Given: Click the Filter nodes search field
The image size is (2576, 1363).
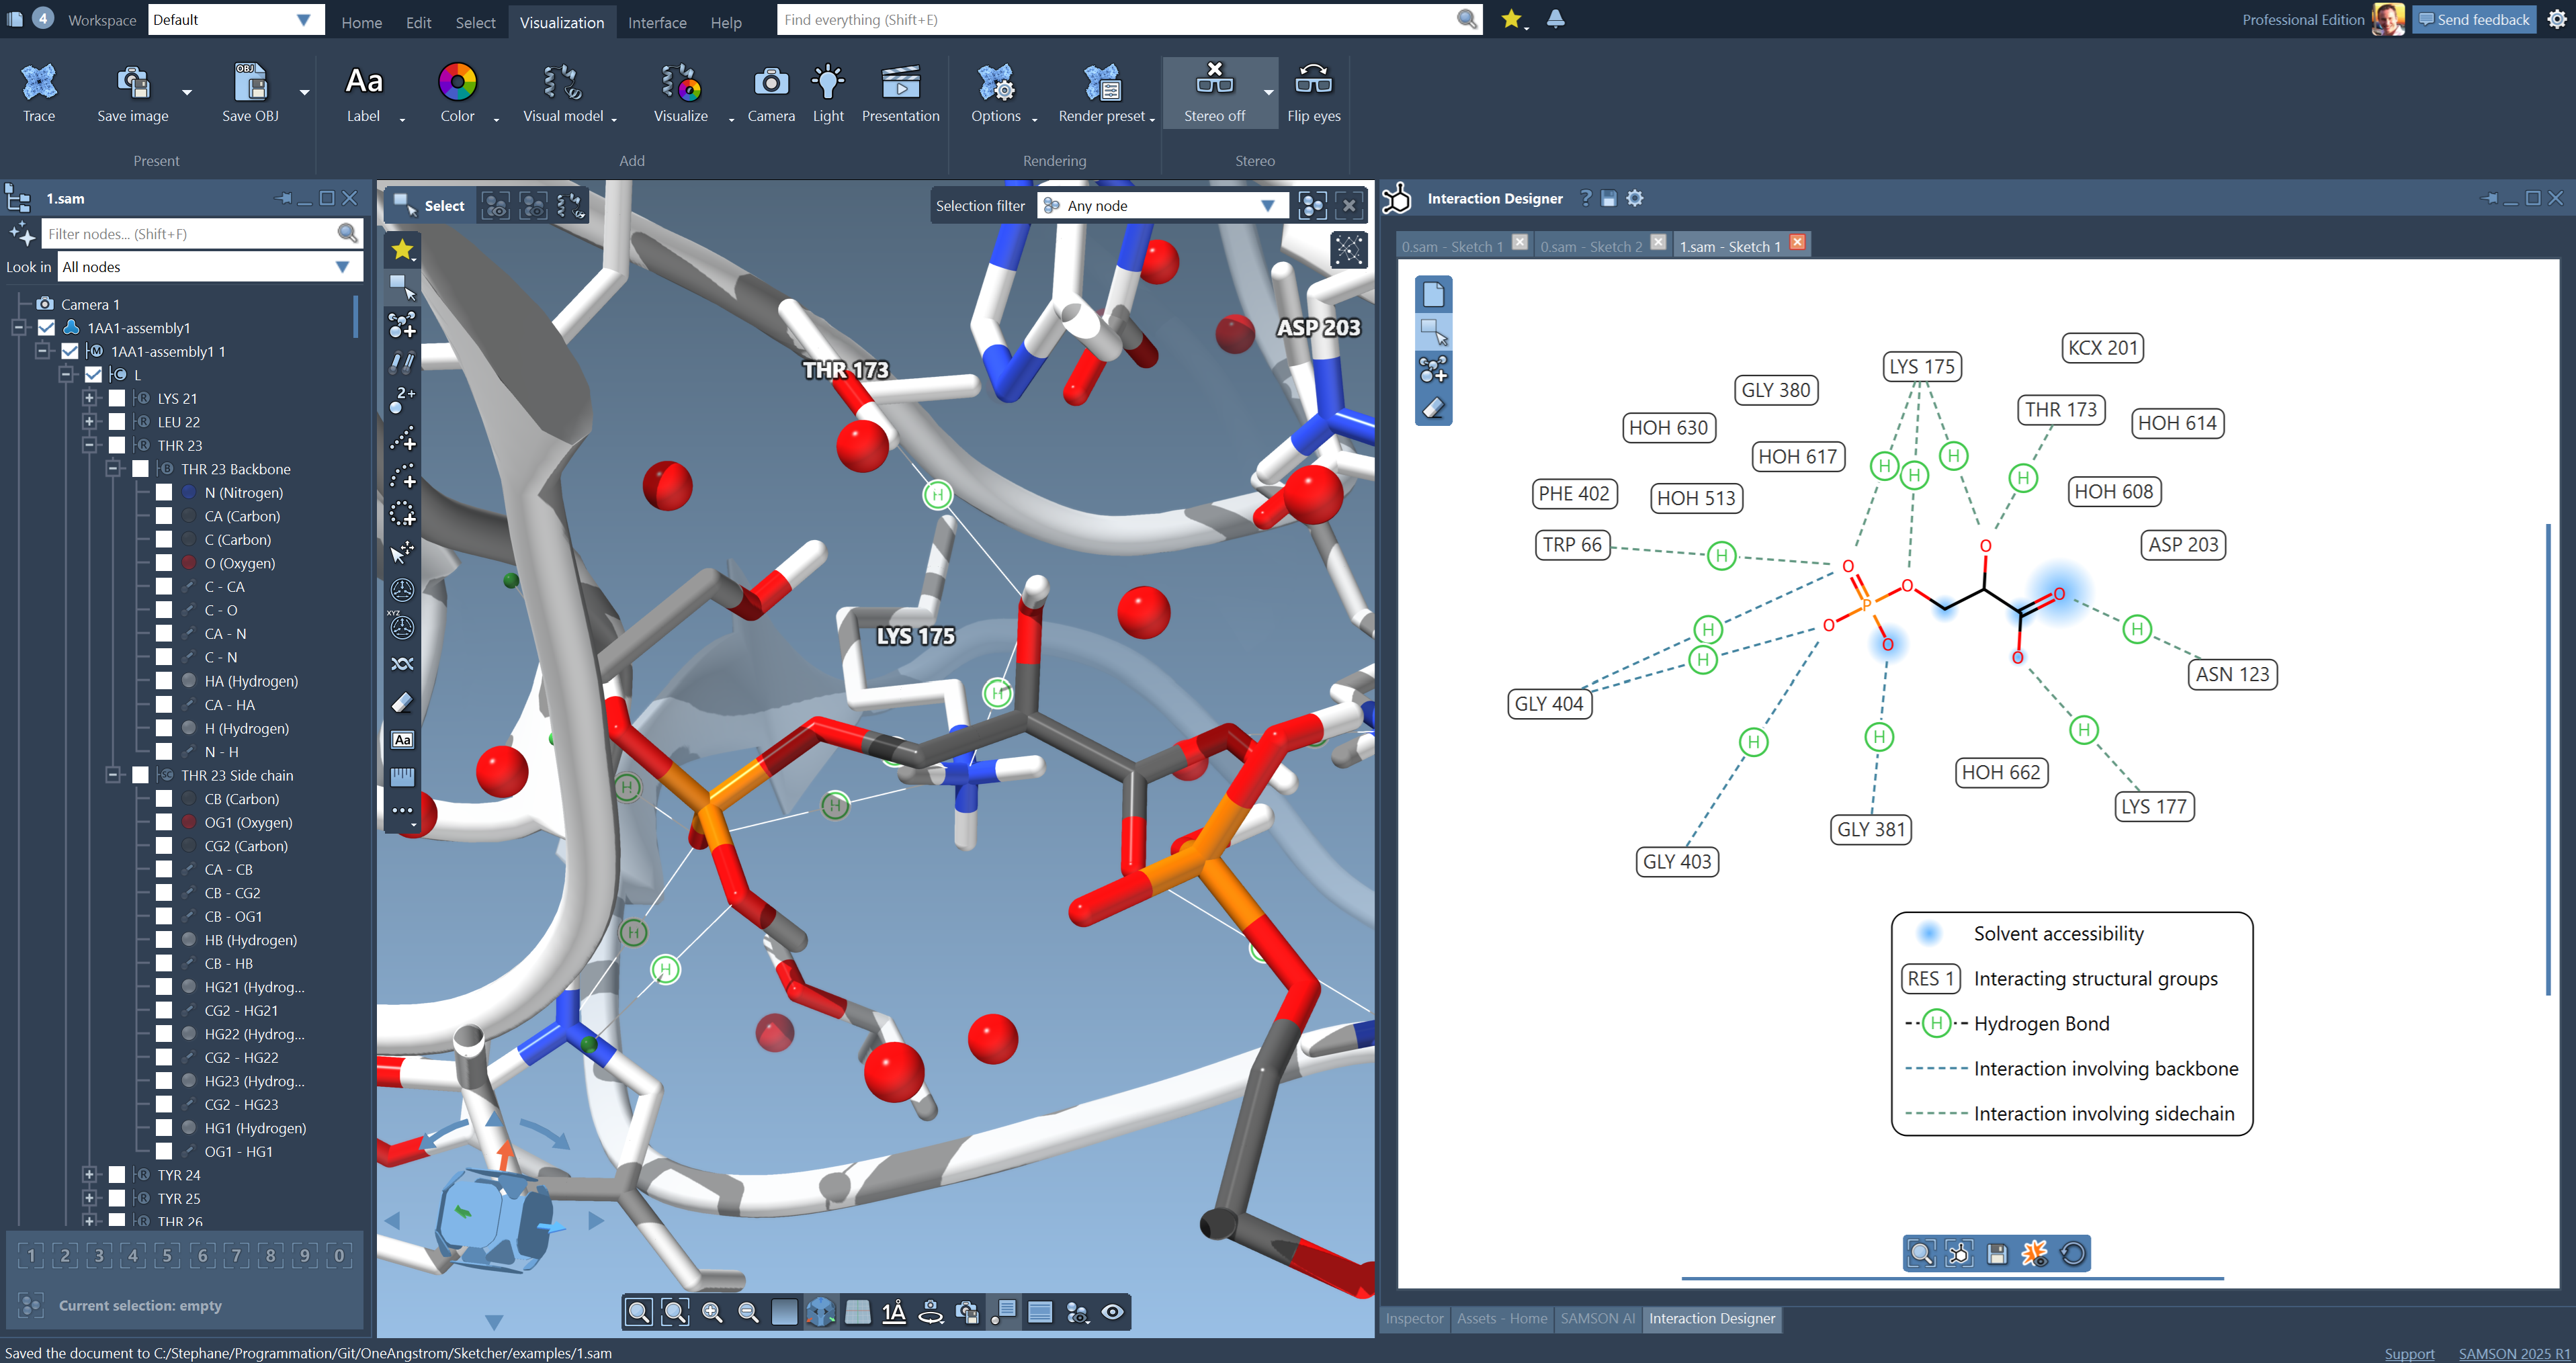Looking at the screenshot, I should tap(190, 234).
